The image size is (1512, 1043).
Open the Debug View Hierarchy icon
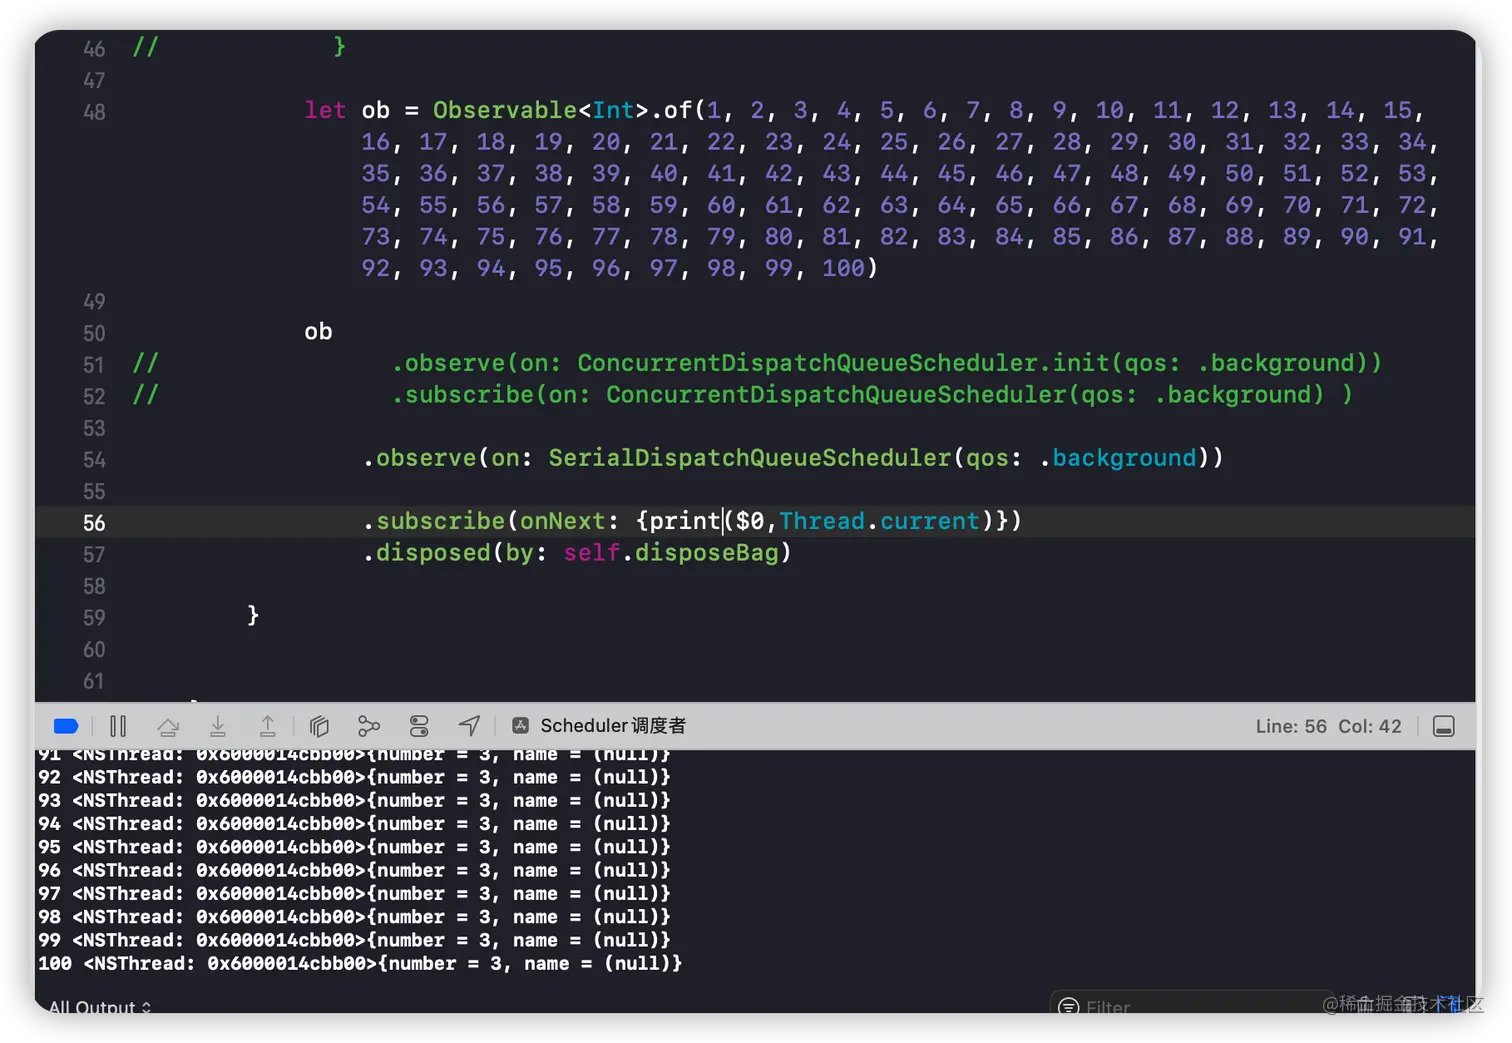[319, 726]
